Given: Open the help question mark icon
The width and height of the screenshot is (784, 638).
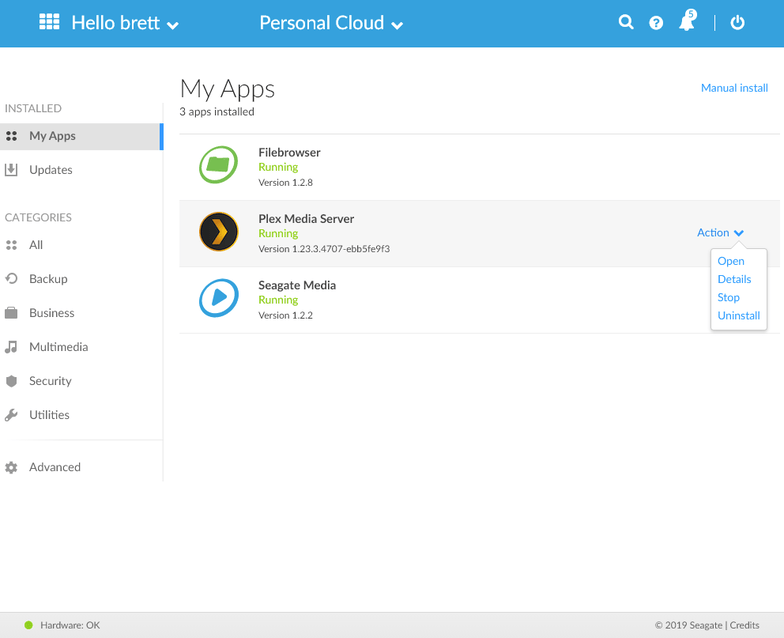Looking at the screenshot, I should 656,23.
